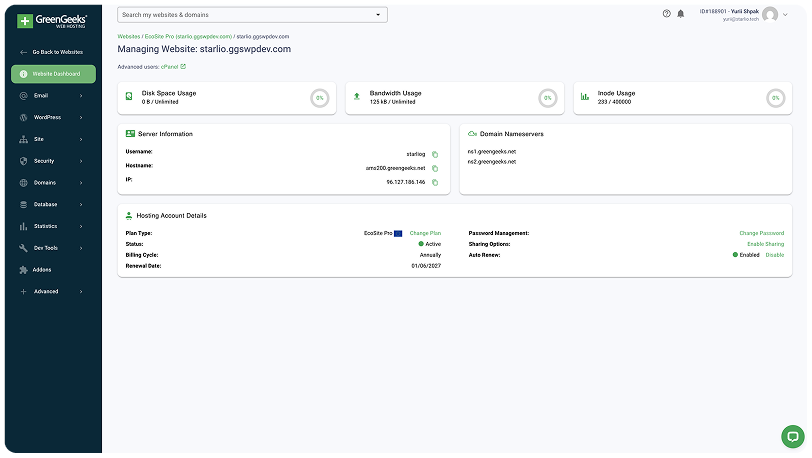Screen dimensions: 812x458
Task: Select Website Dashboard in sidebar
Action: (x=53, y=74)
